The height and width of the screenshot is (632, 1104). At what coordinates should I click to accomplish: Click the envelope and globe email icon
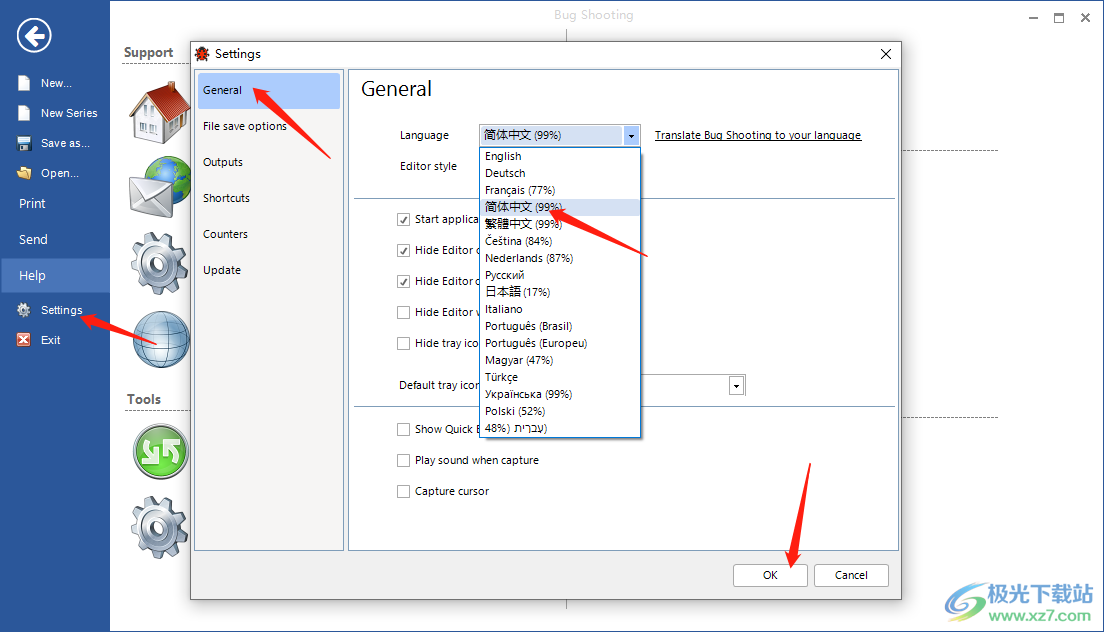pyautogui.click(x=159, y=187)
